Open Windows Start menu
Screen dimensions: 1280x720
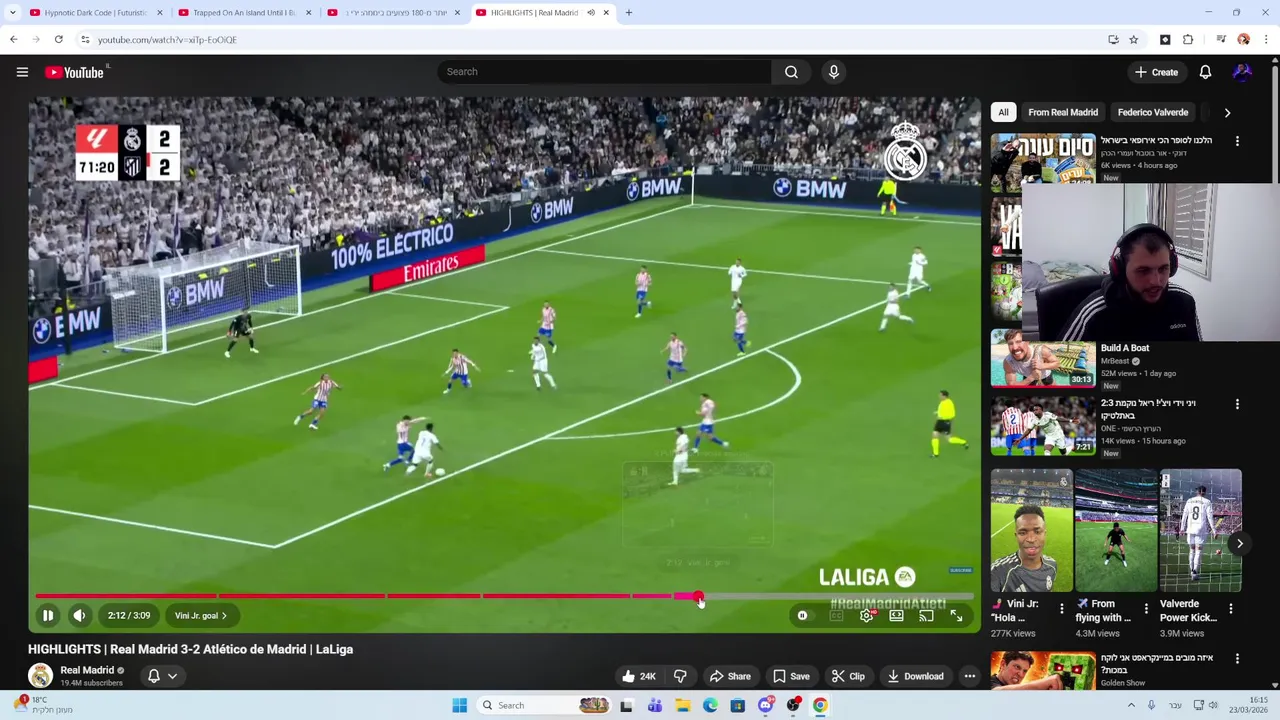click(459, 705)
